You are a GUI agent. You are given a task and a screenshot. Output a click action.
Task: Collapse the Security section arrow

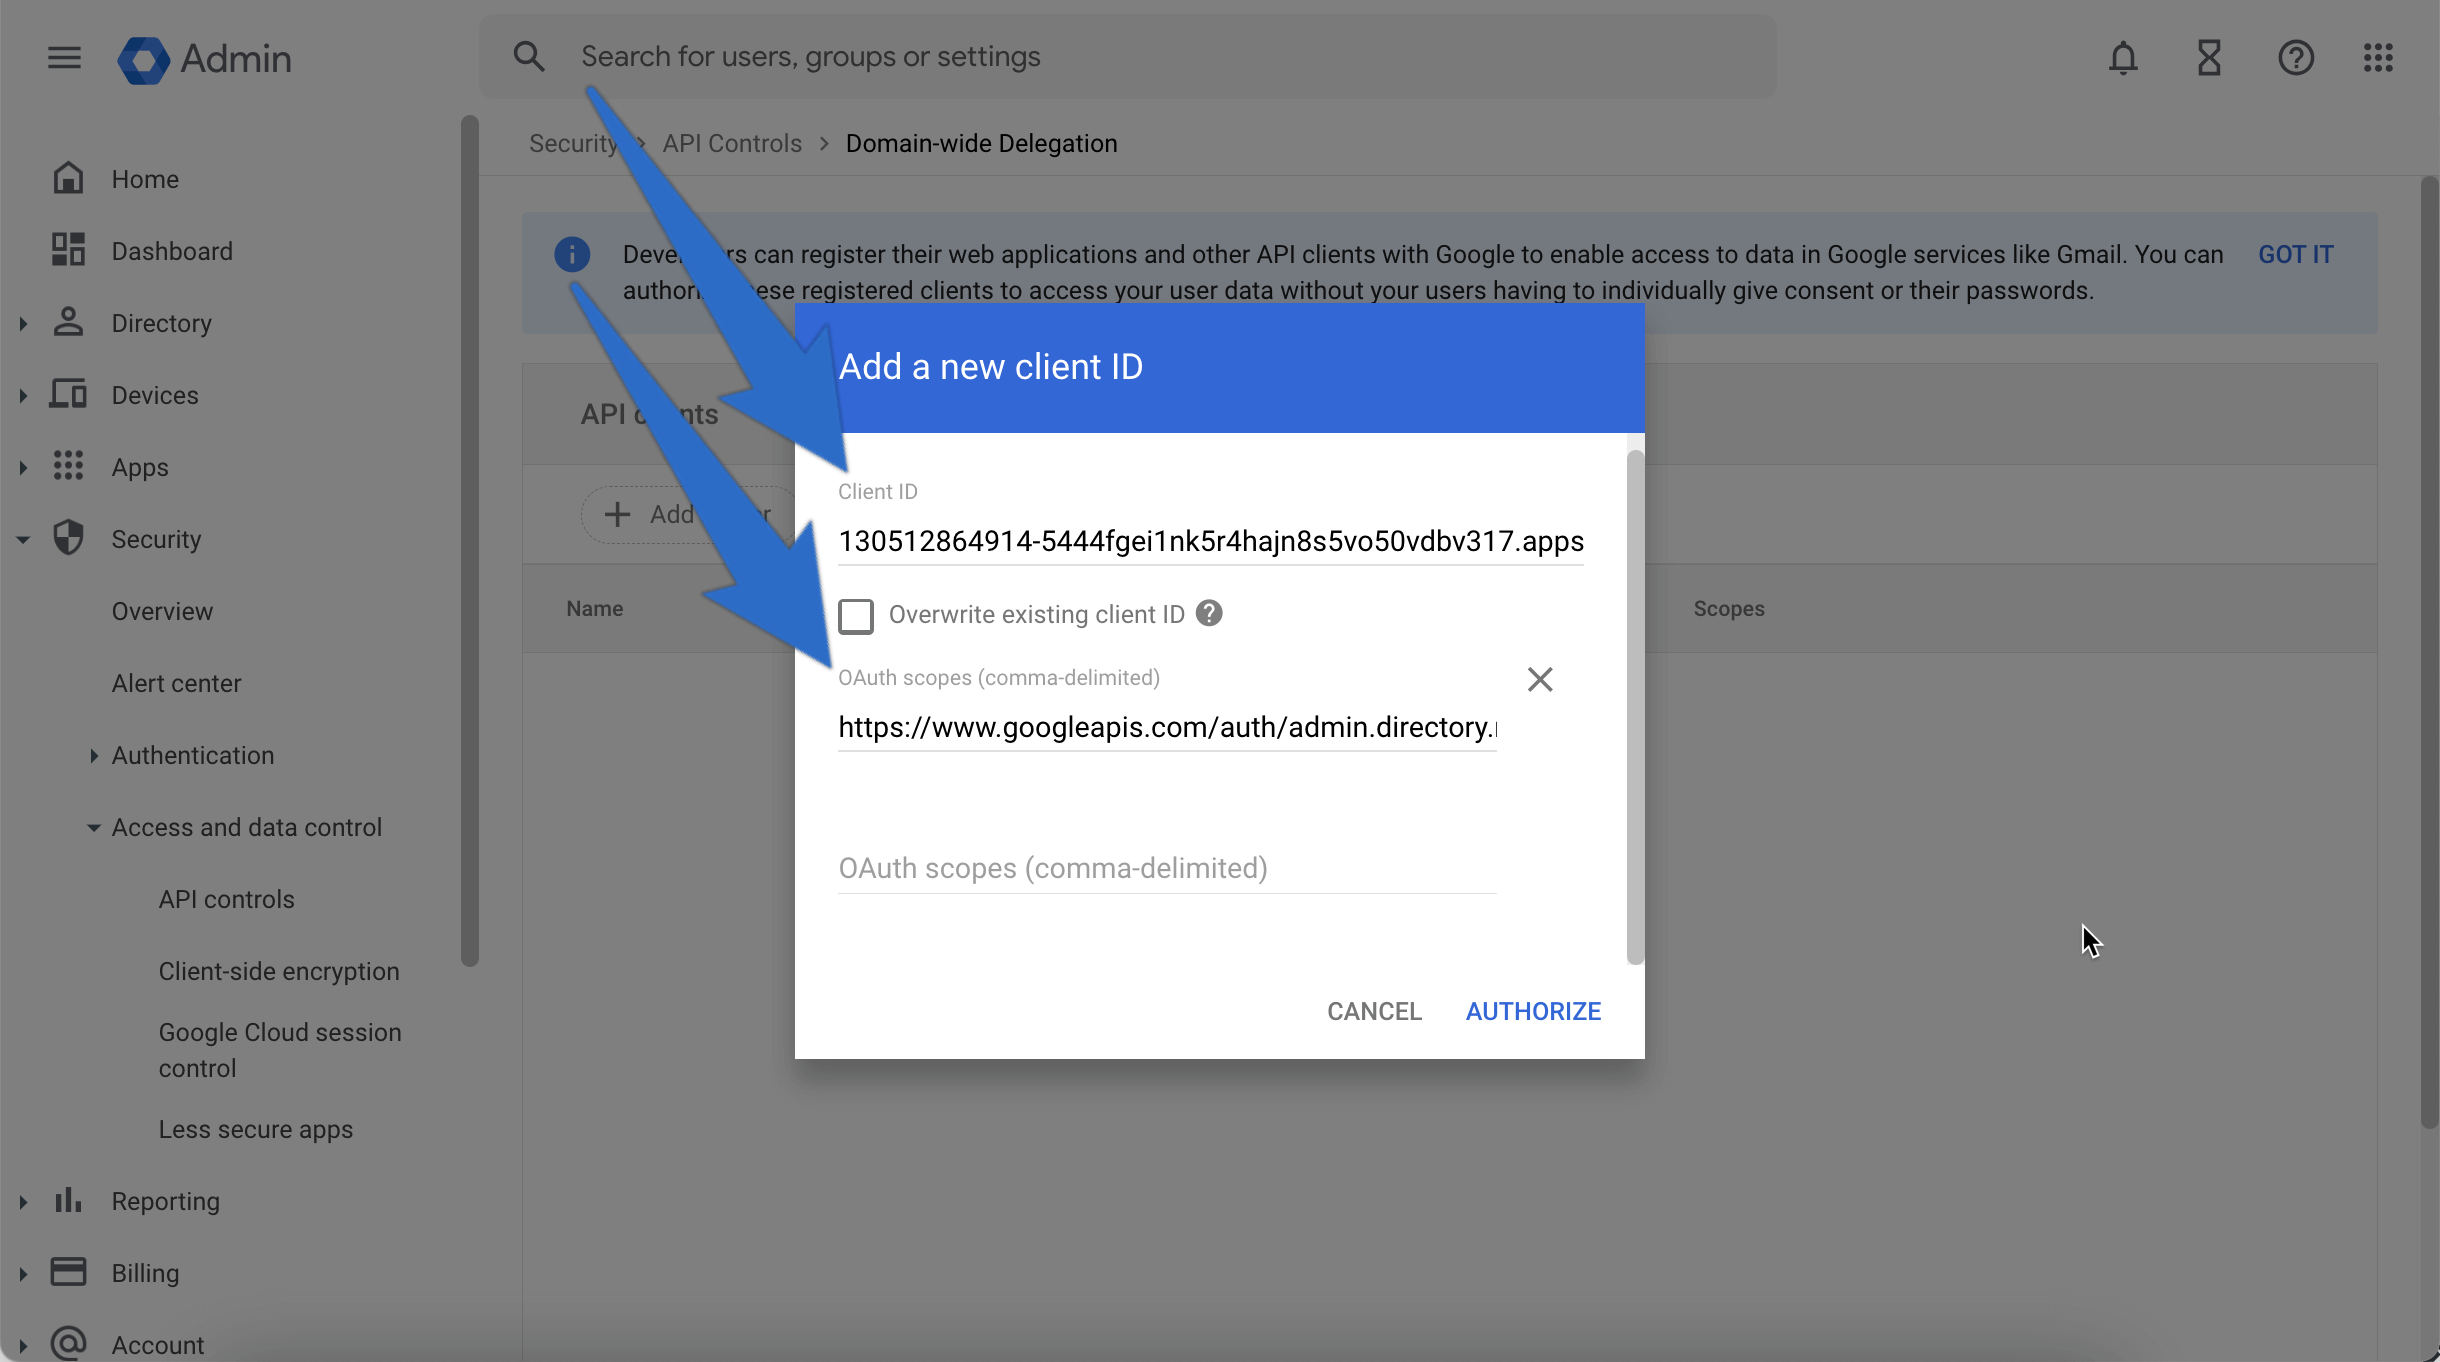coord(23,539)
